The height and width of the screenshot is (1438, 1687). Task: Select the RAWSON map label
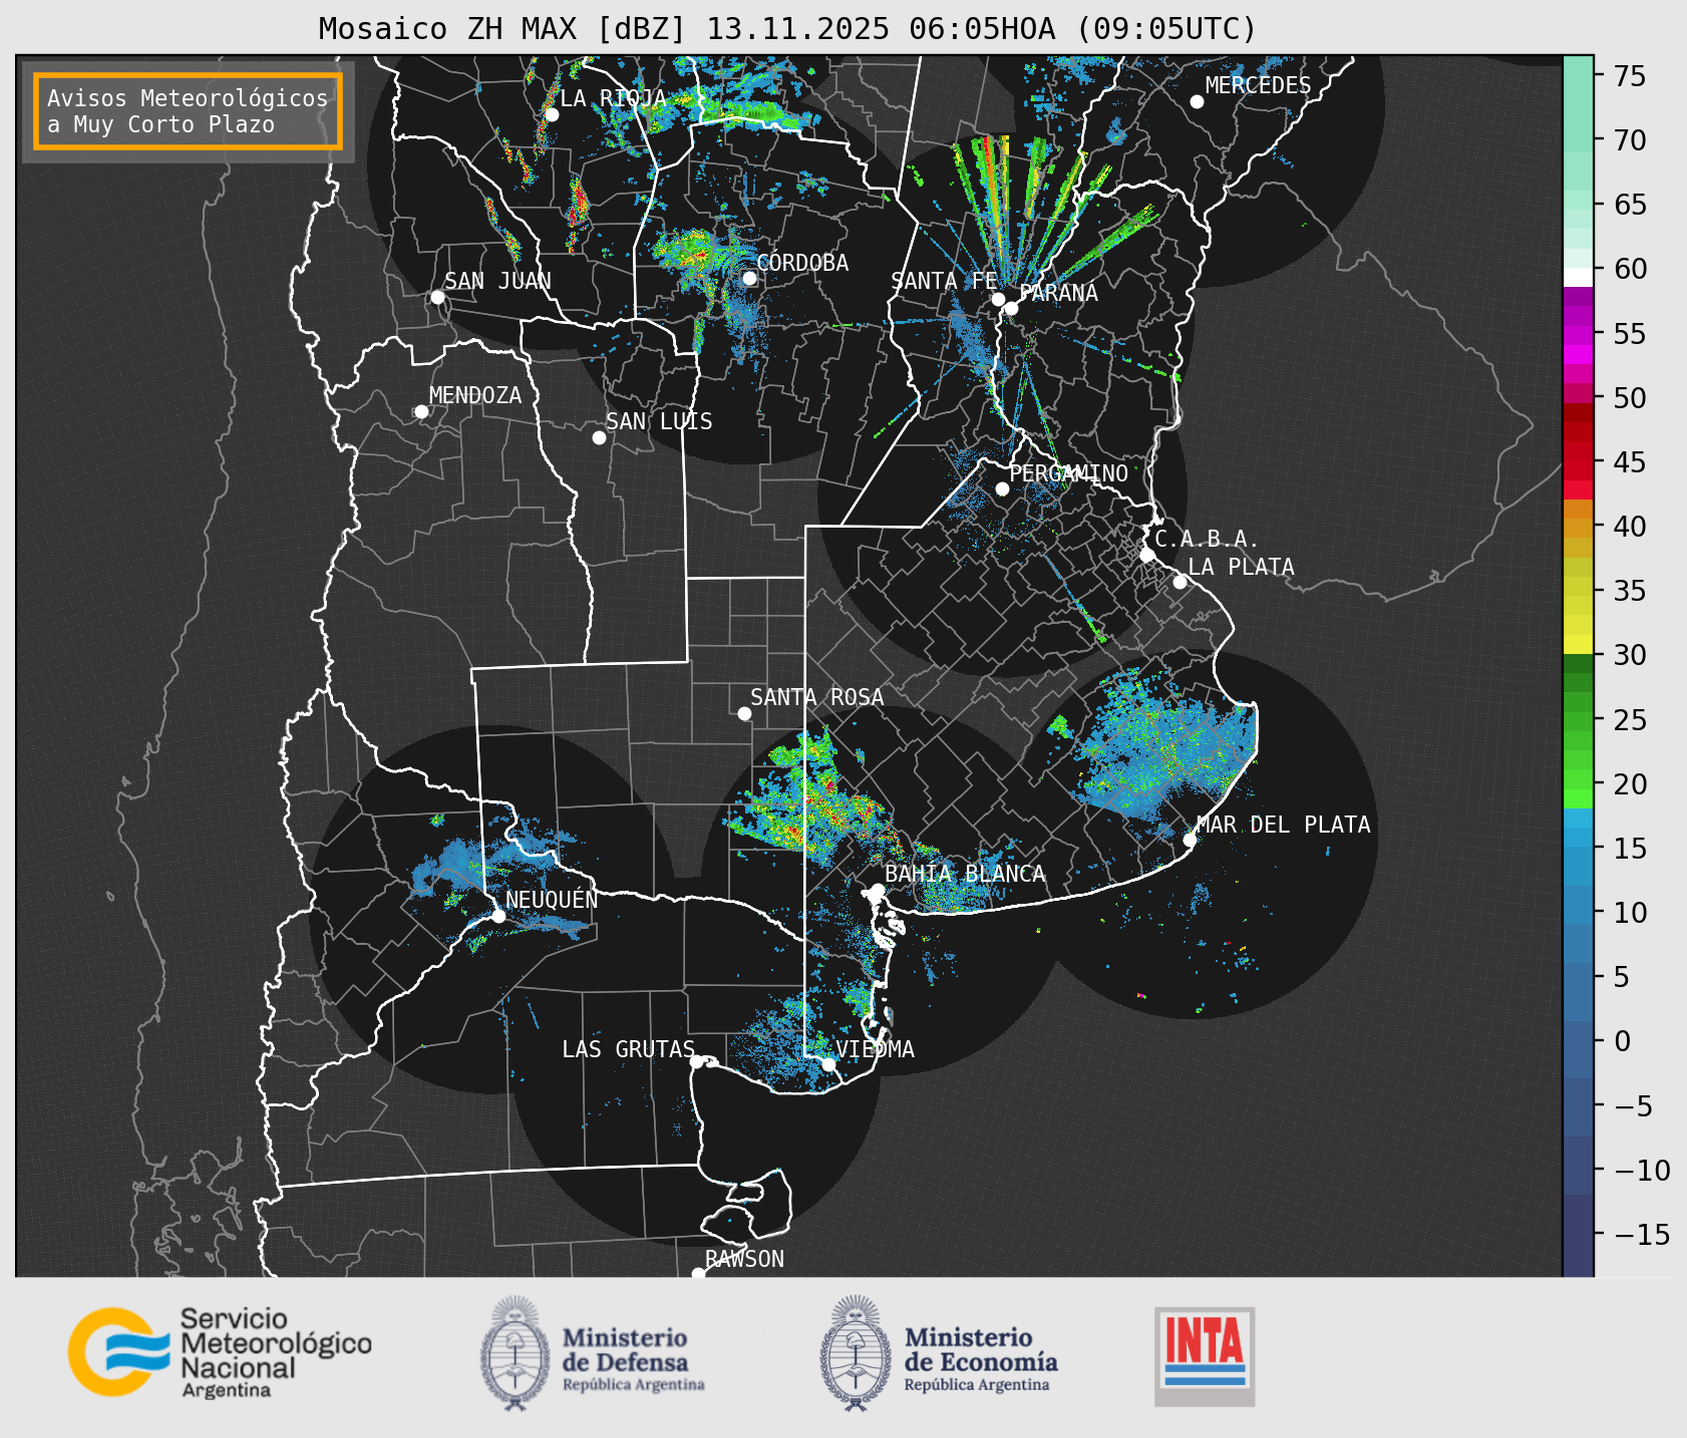click(744, 1259)
